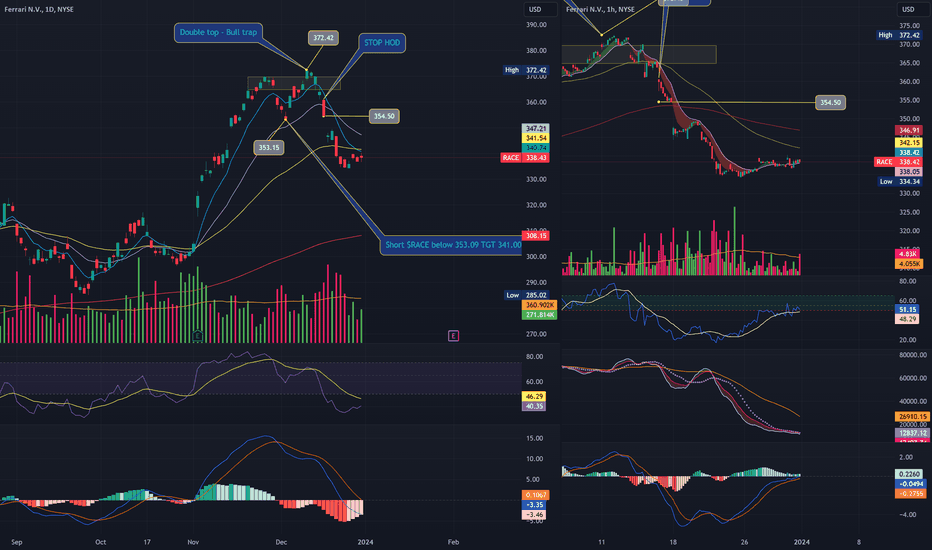
Task: Select the 'STOP HOD' callout
Action: 382,42
